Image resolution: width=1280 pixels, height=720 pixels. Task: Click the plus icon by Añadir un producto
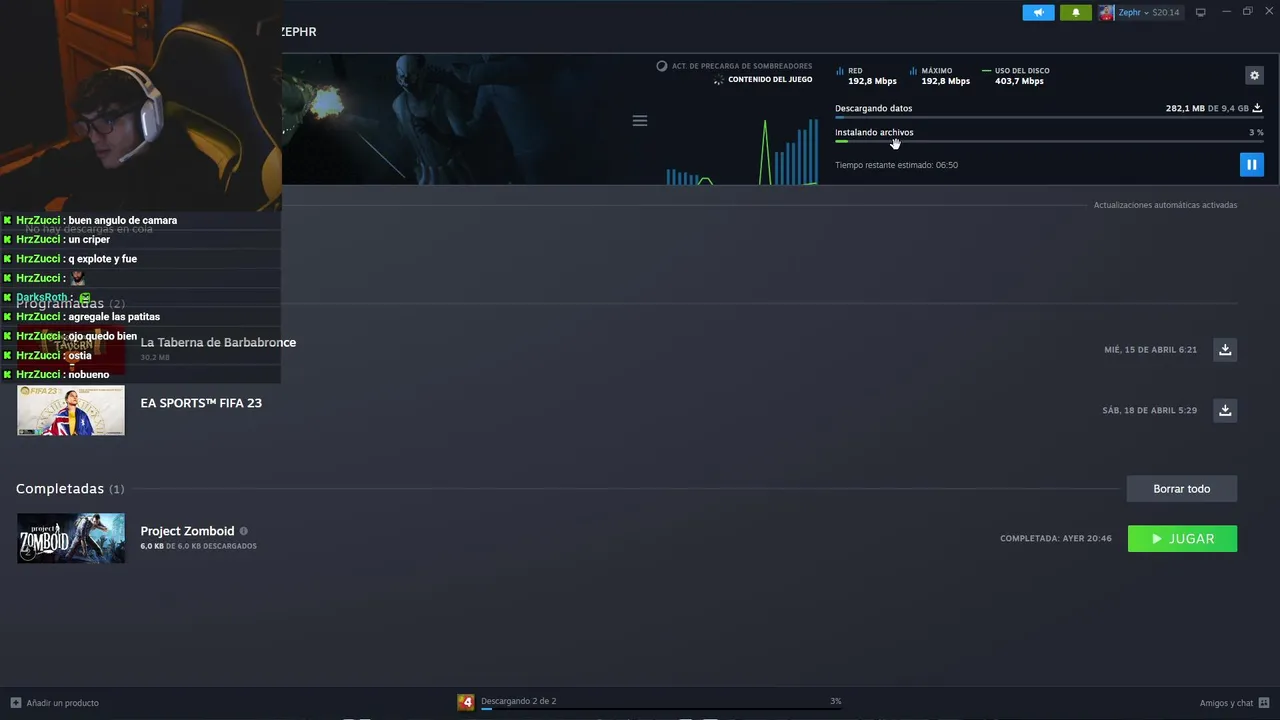(15, 703)
